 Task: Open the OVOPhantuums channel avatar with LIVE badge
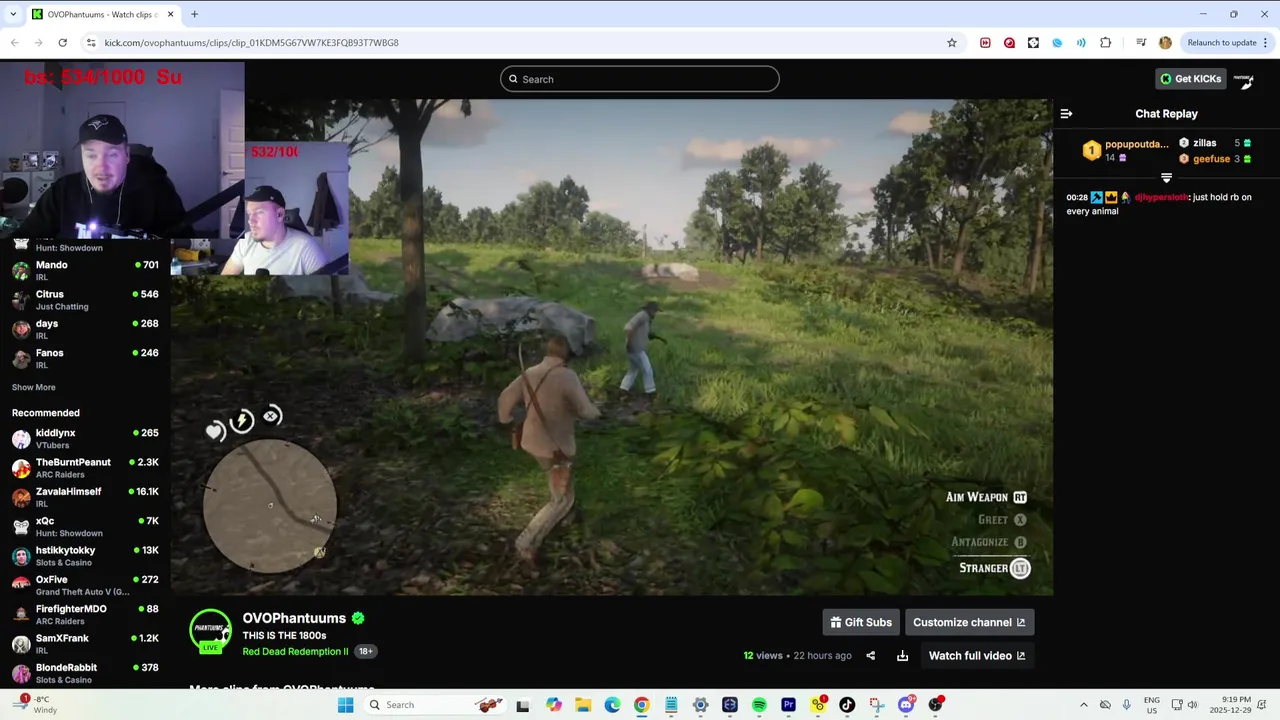(210, 631)
